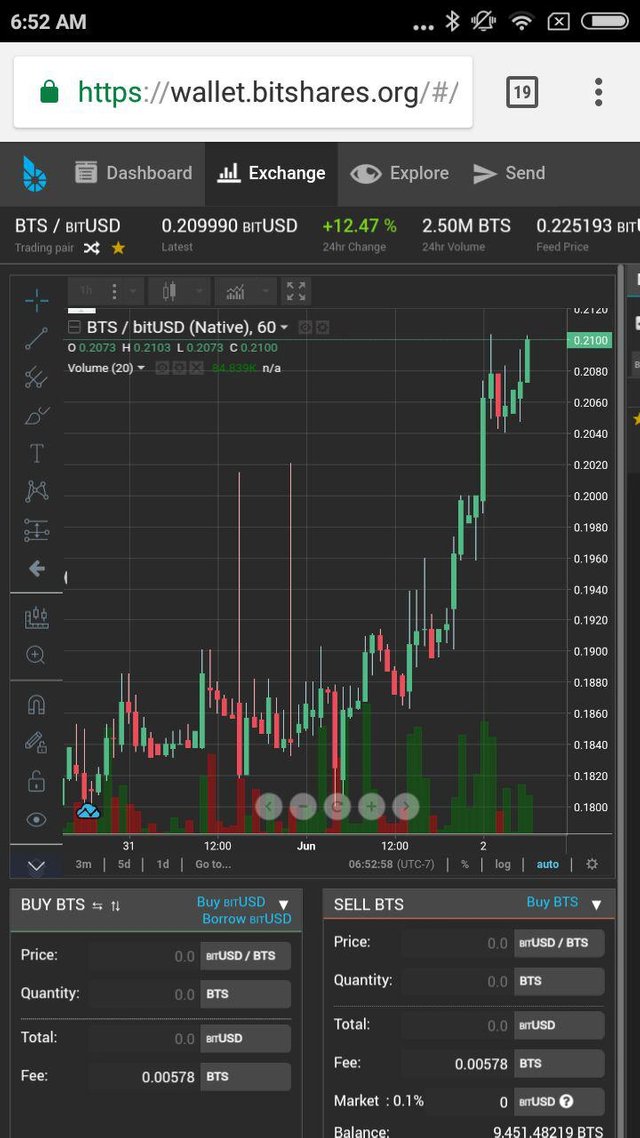This screenshot has height=1138, width=640.
Task: Open the Explore tab
Action: point(400,173)
